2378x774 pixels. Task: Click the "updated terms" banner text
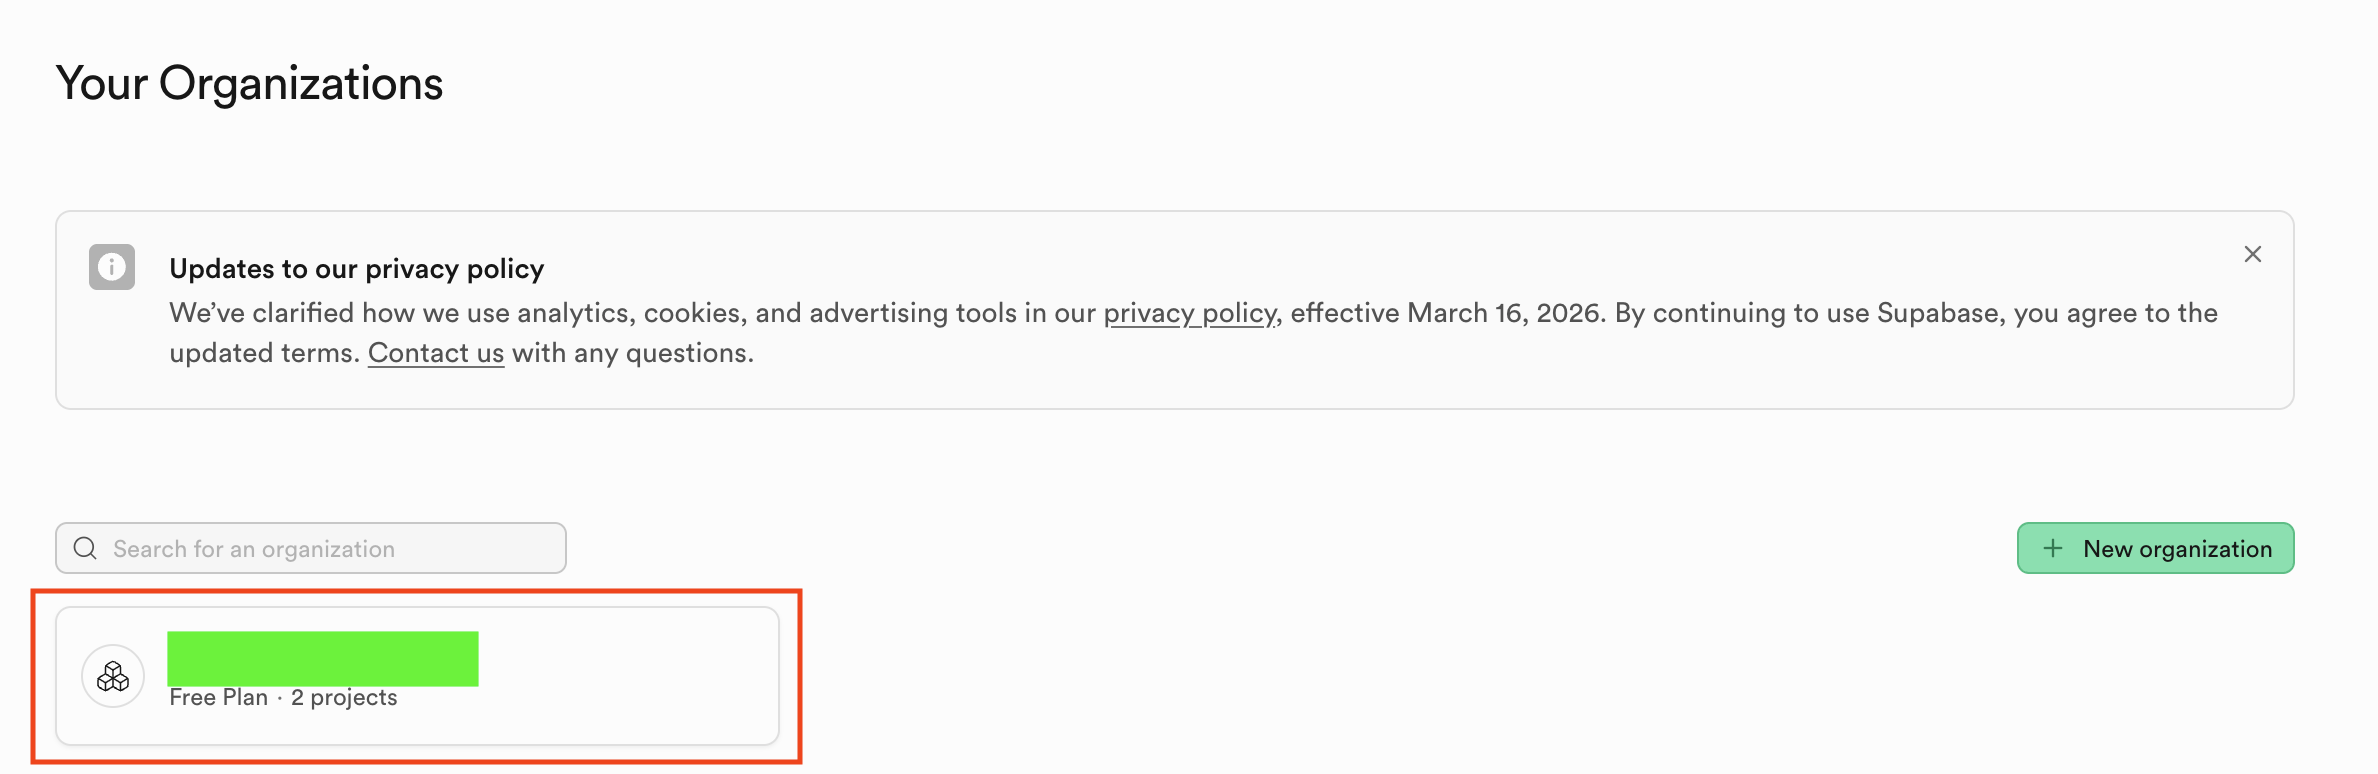point(263,354)
